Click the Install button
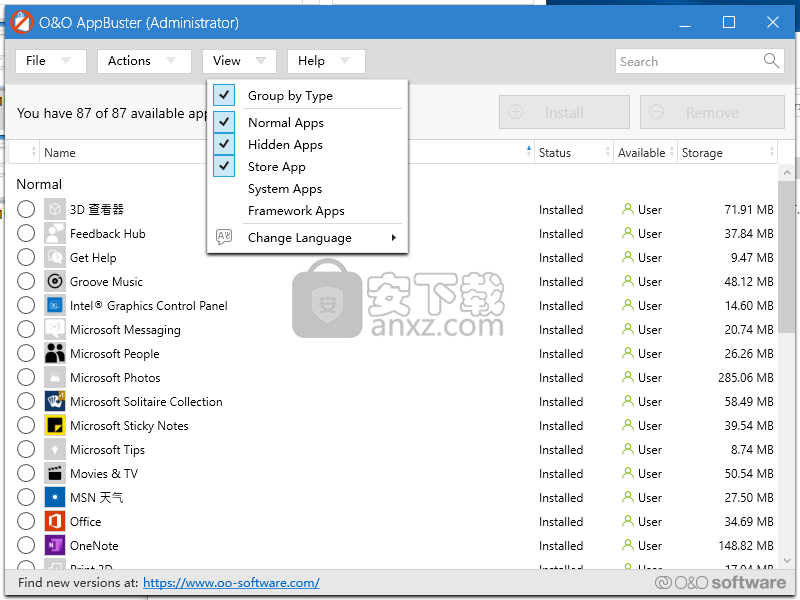800x600 pixels. 564,112
